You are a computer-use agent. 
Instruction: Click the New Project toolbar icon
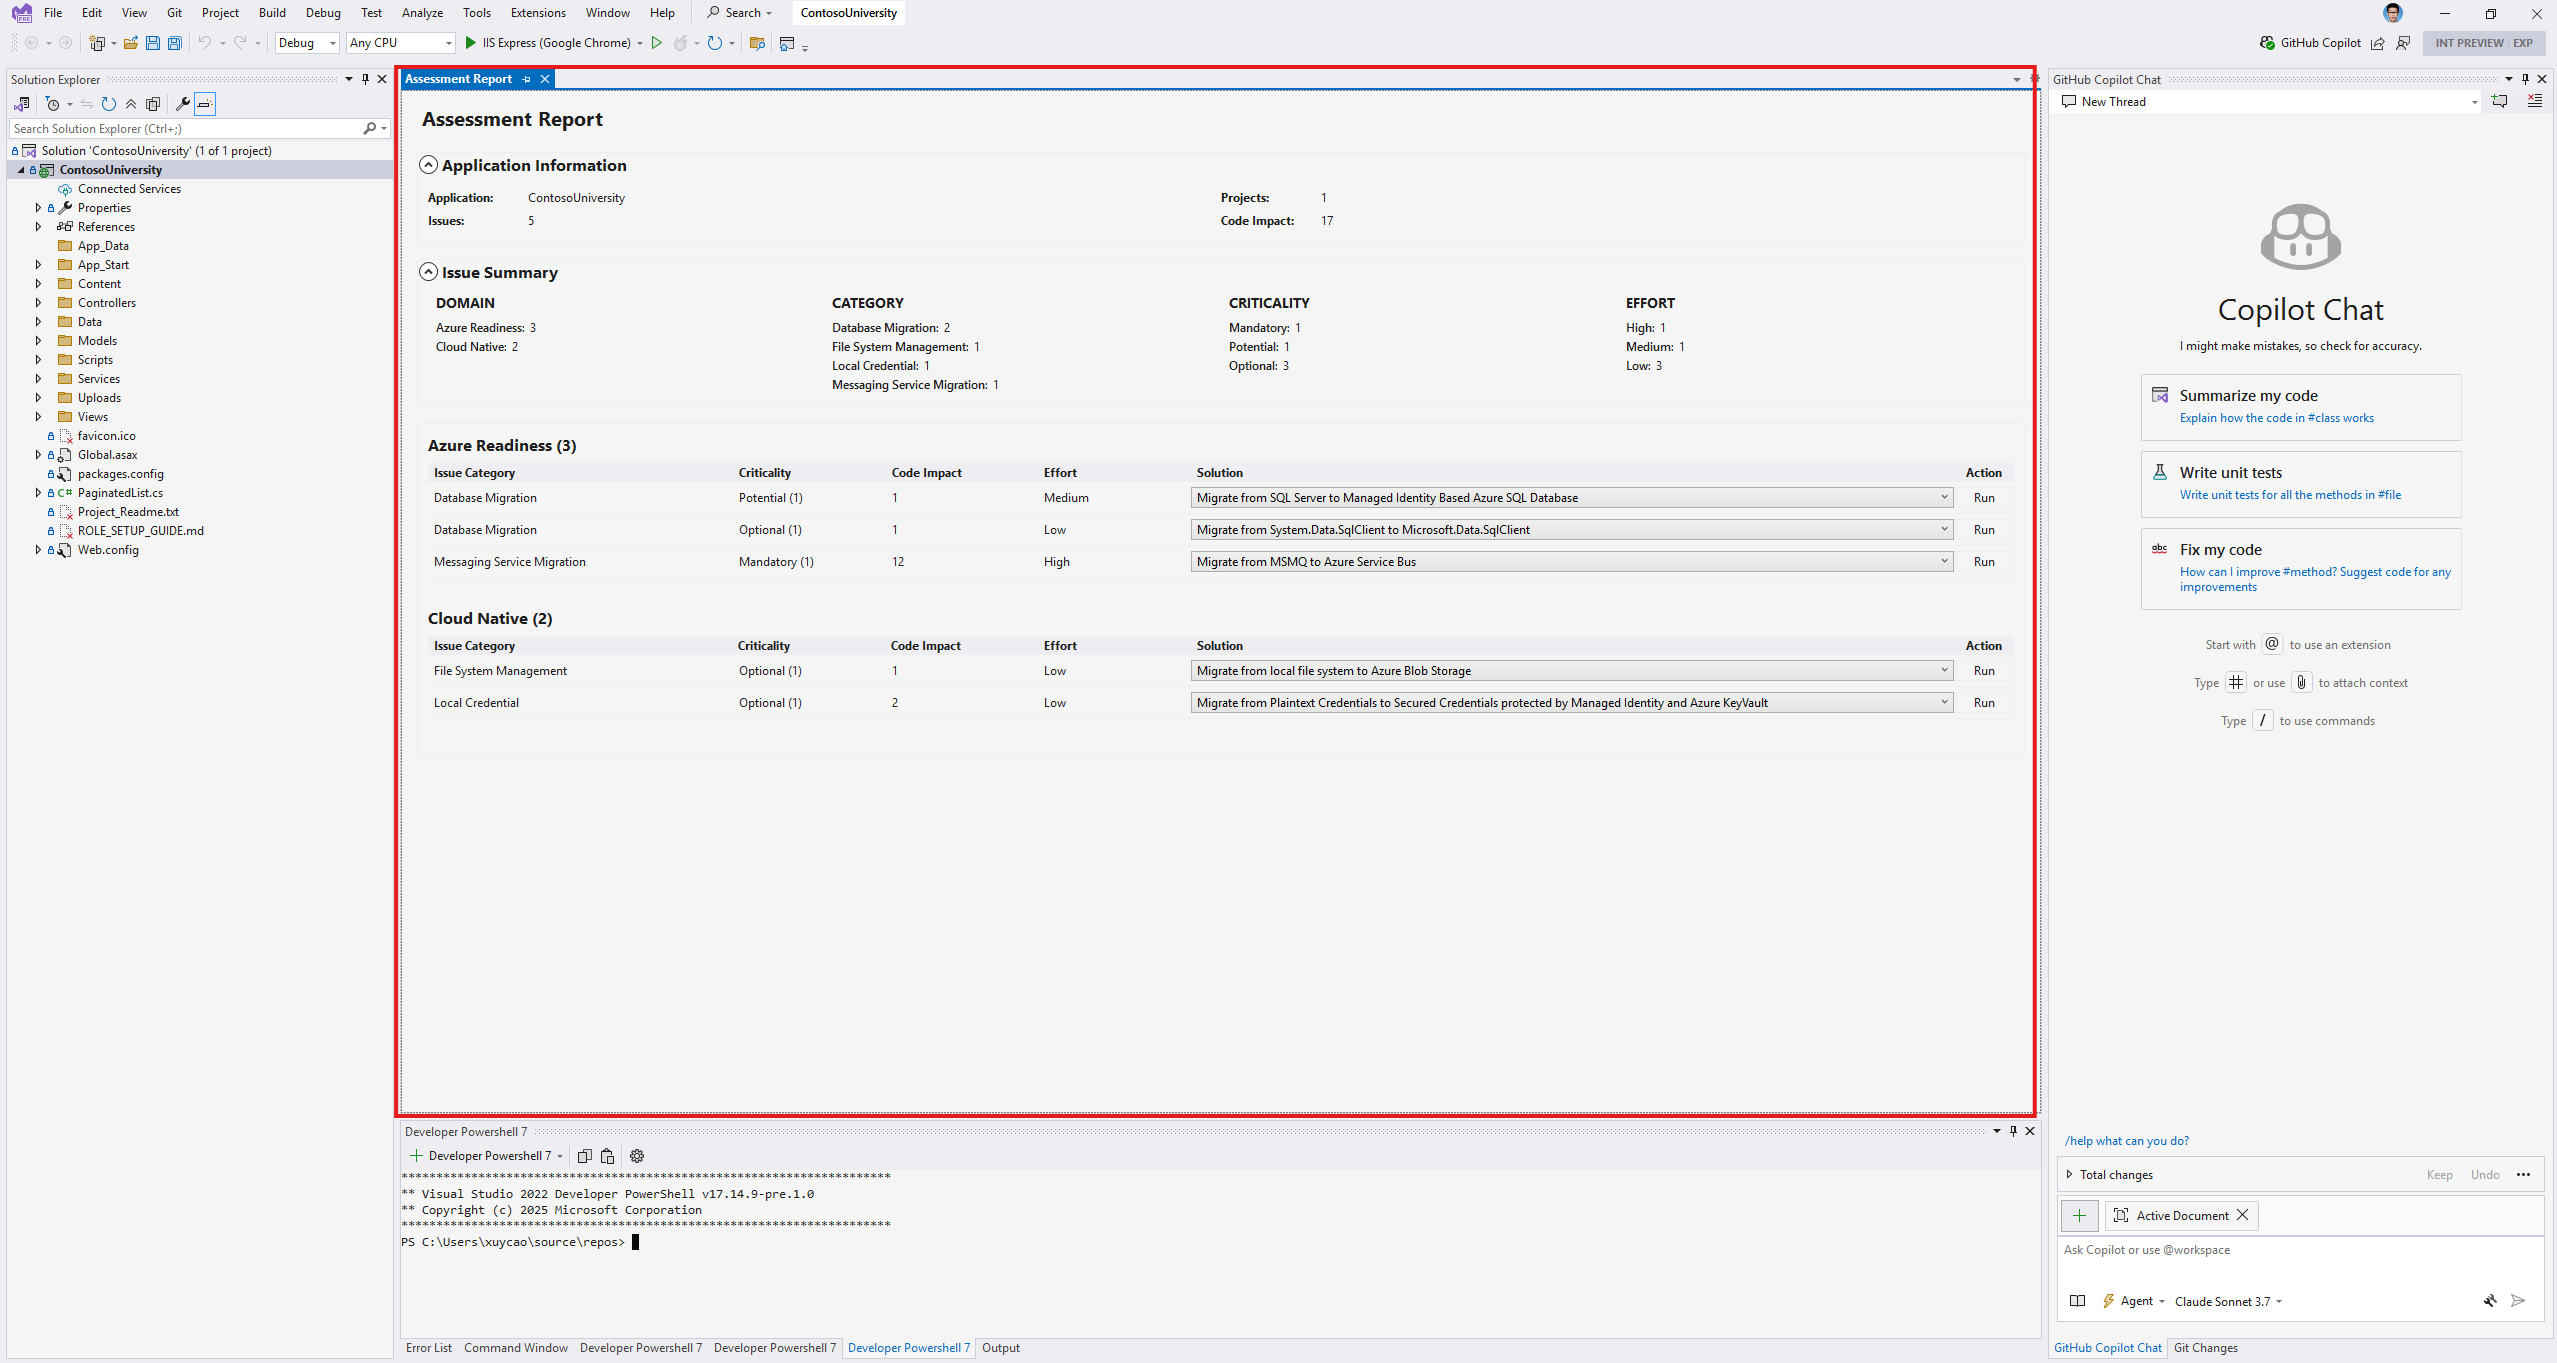coord(97,43)
